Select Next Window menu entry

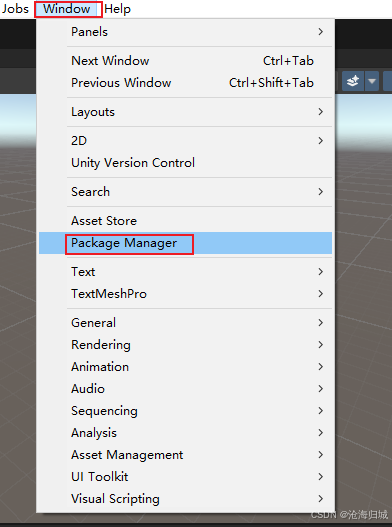click(x=185, y=61)
